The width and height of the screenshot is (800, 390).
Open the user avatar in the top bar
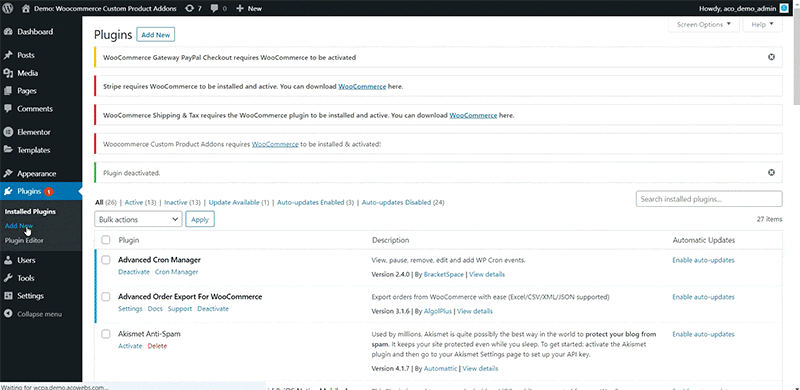[784, 9]
